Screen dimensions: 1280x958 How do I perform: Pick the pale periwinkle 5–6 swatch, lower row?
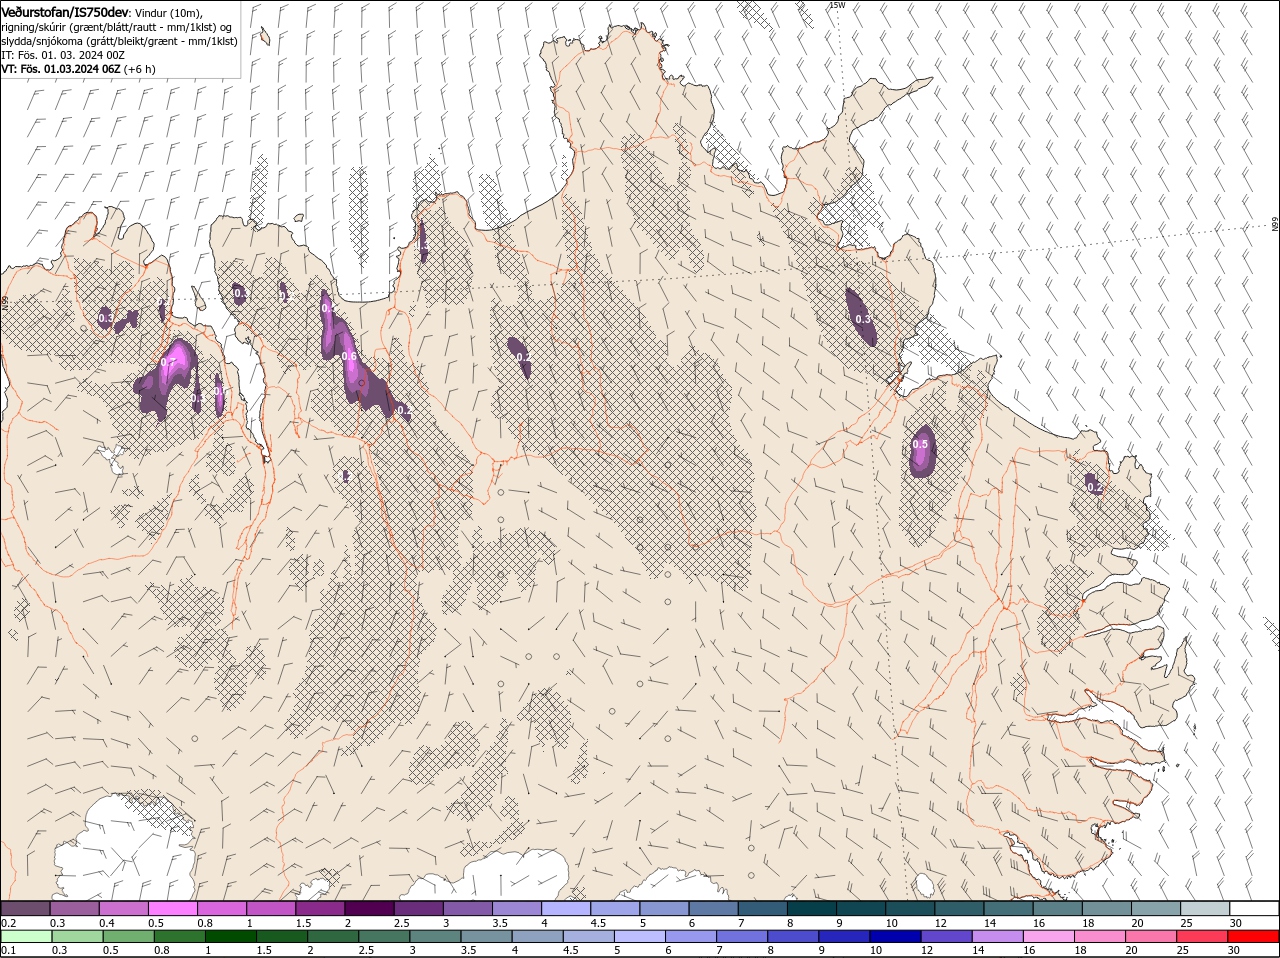tap(640, 936)
